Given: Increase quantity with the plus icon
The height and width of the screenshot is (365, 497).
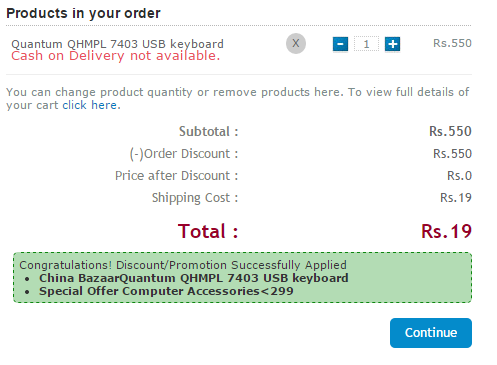Looking at the screenshot, I should [x=392, y=44].
